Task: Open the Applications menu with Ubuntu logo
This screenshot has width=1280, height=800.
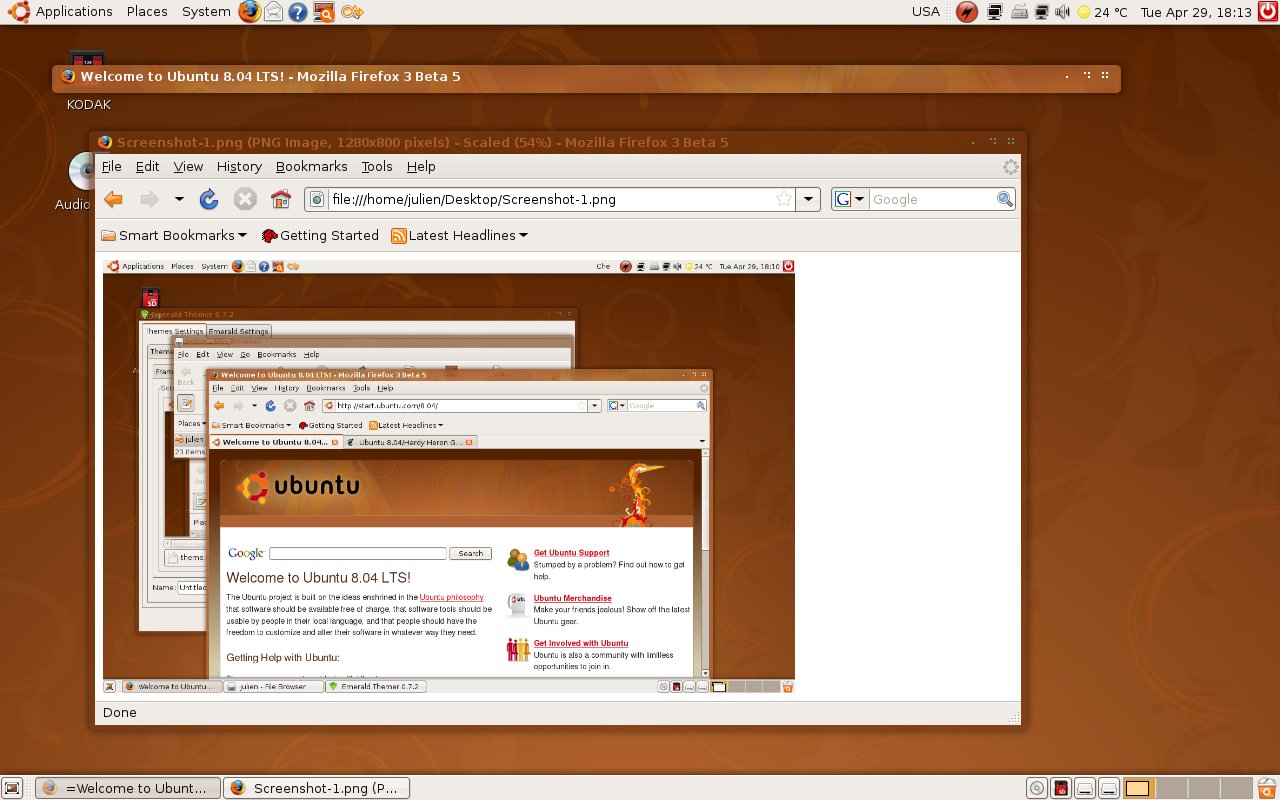Action: (59, 11)
